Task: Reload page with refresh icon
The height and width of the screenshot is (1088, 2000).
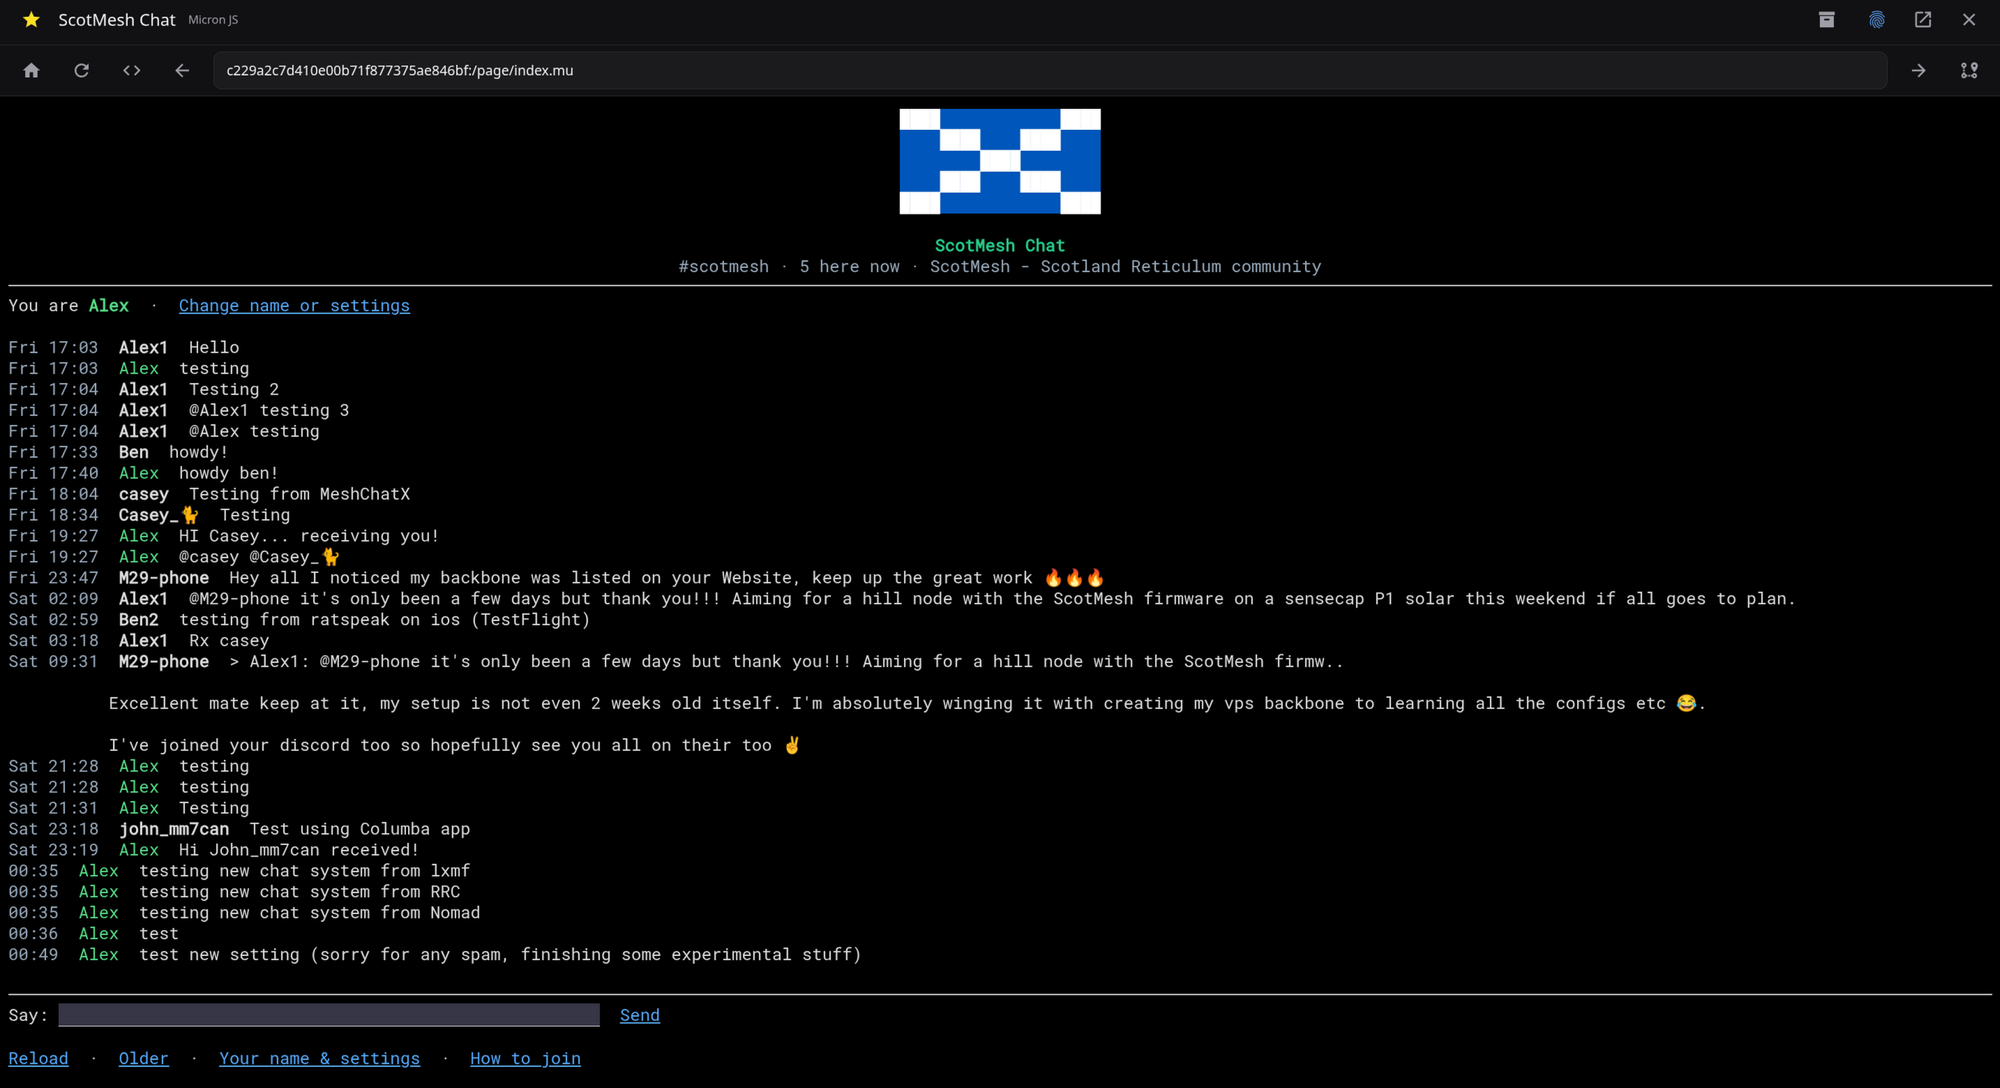Action: (x=82, y=70)
